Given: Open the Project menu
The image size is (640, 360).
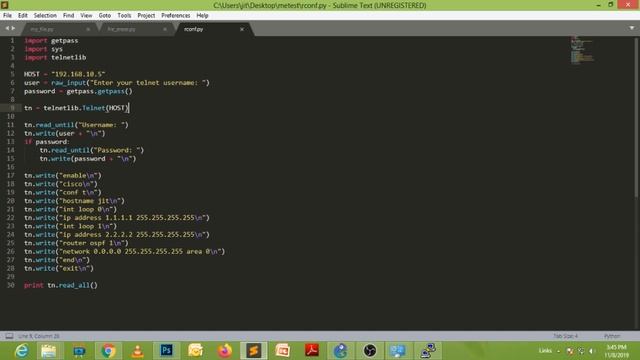Looking at the screenshot, I should point(146,16).
